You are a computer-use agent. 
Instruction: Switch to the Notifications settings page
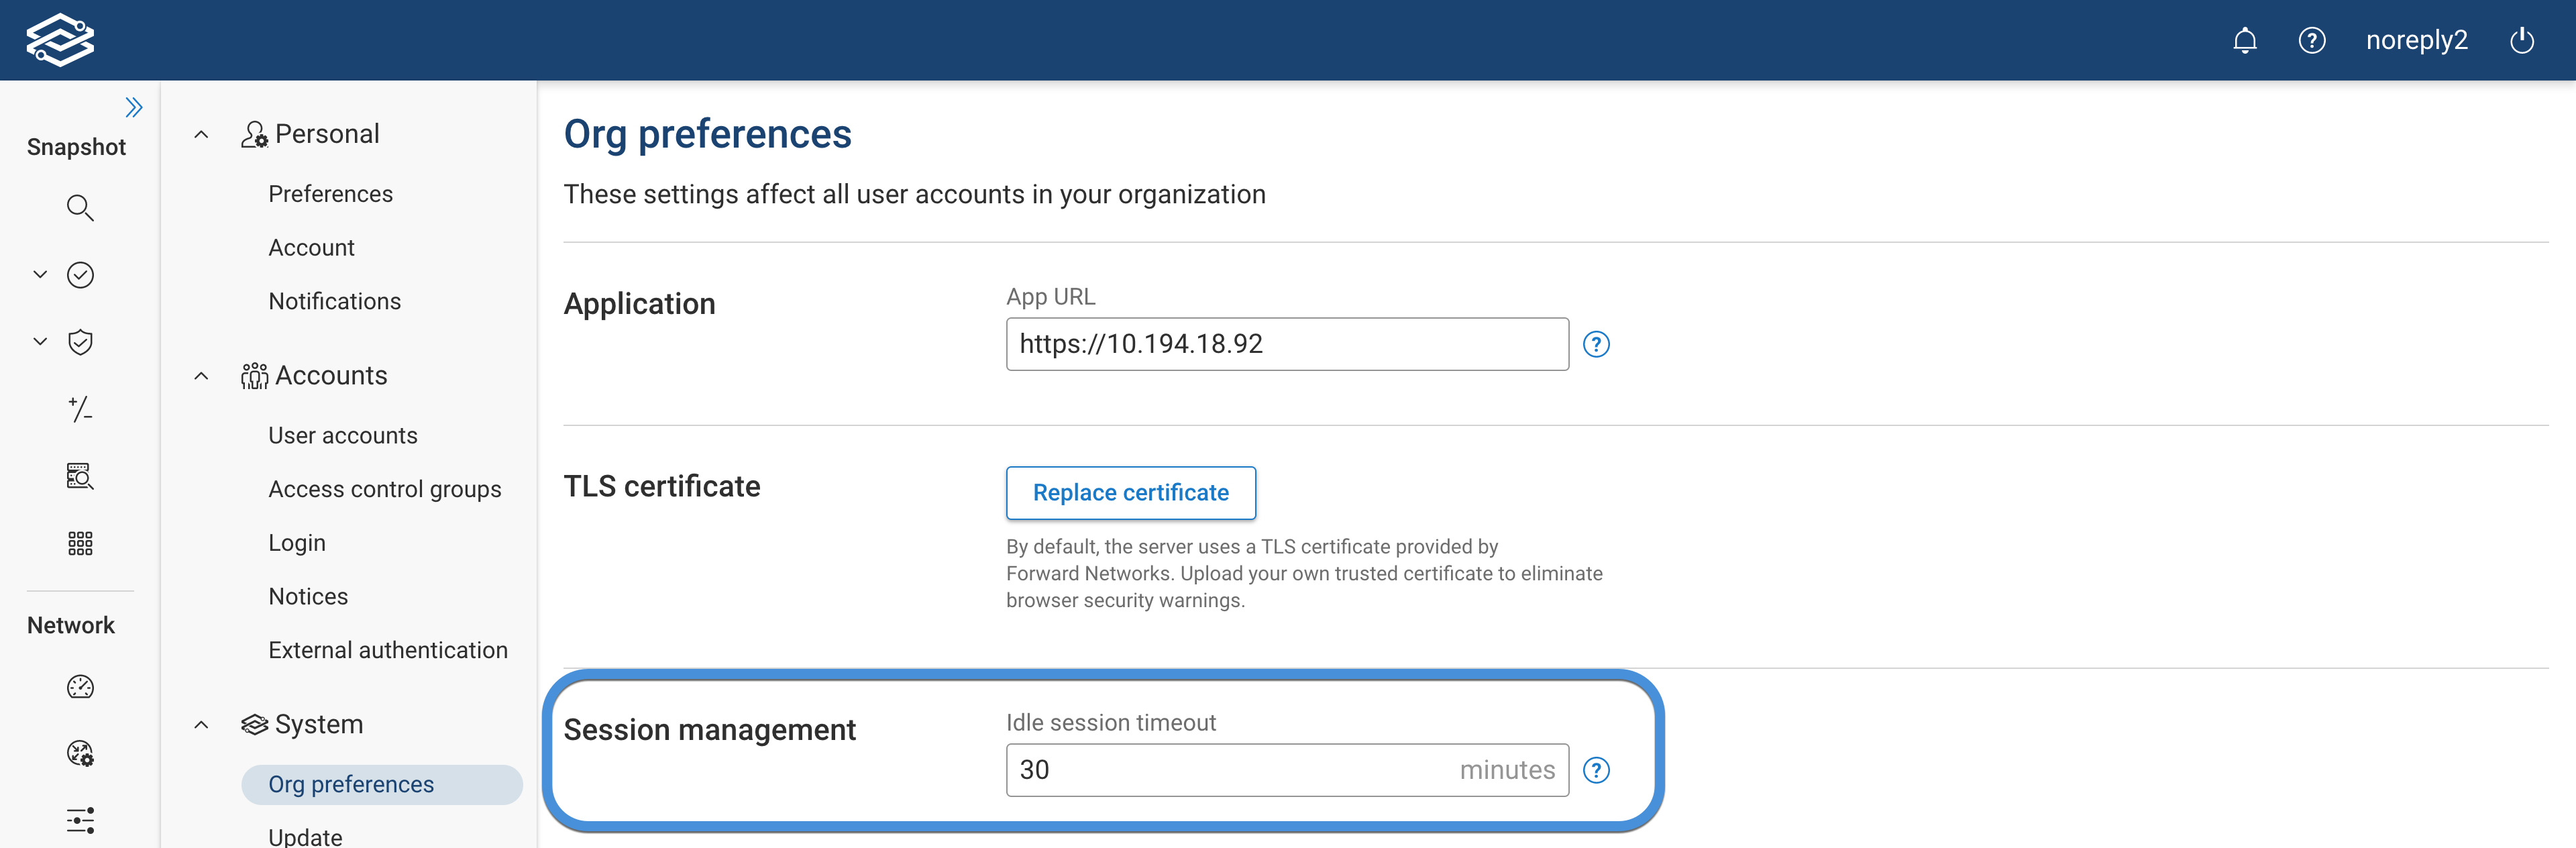coord(334,300)
